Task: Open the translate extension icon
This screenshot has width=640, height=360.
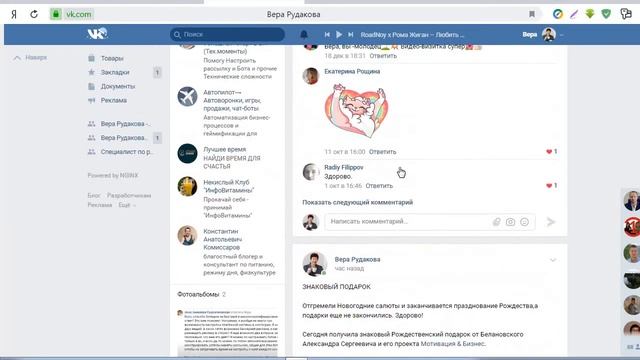Action: click(x=626, y=14)
